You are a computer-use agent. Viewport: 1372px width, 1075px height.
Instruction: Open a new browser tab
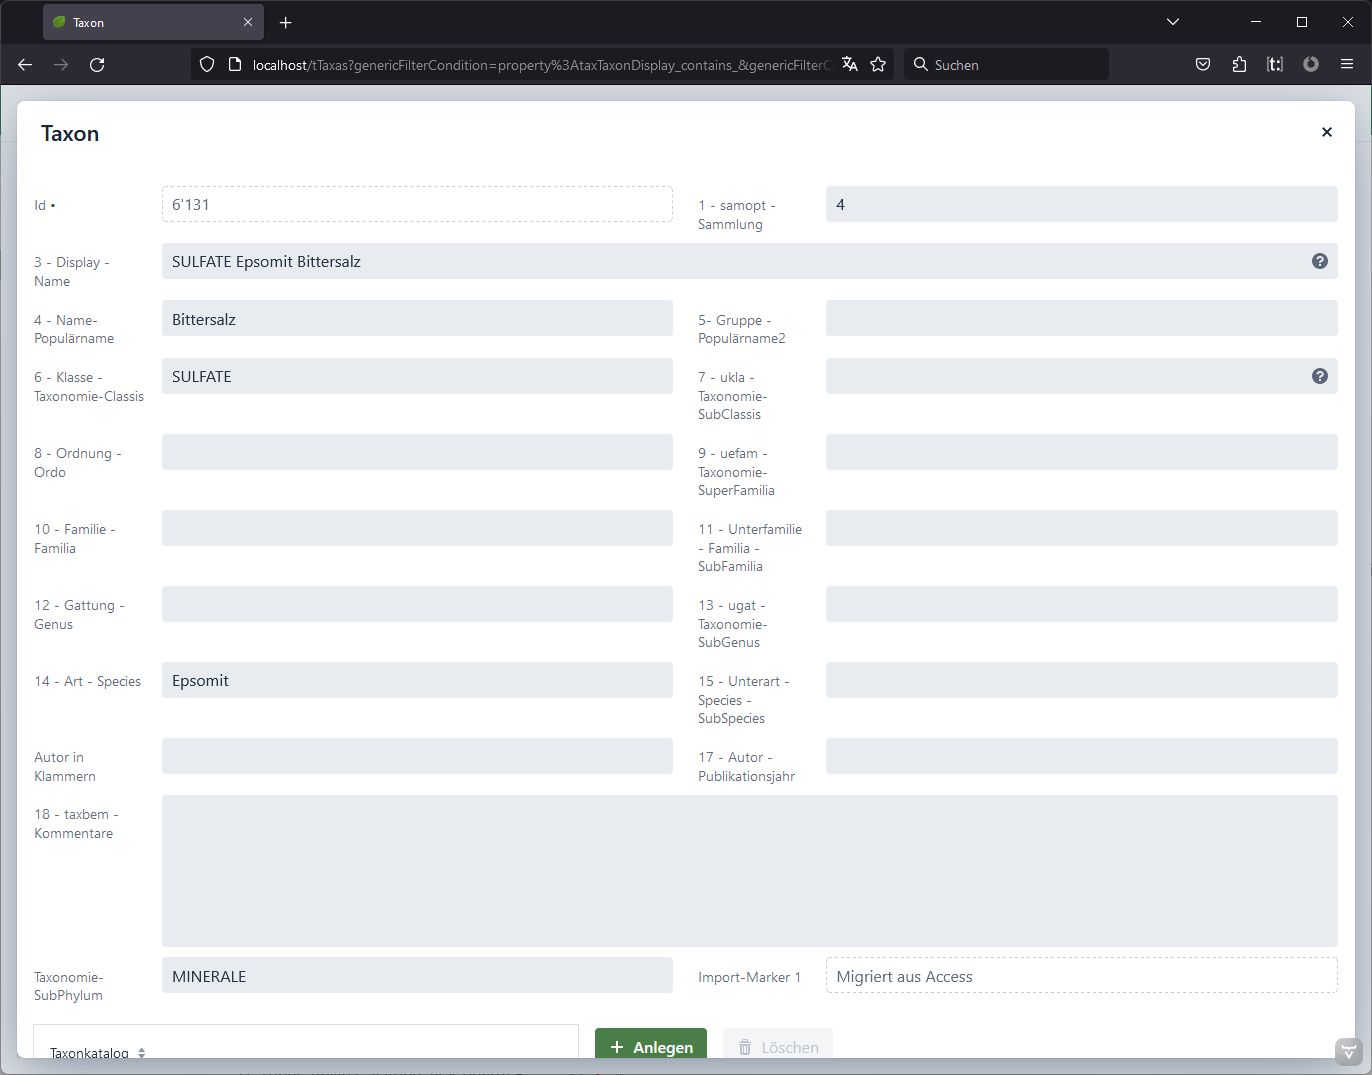286,22
